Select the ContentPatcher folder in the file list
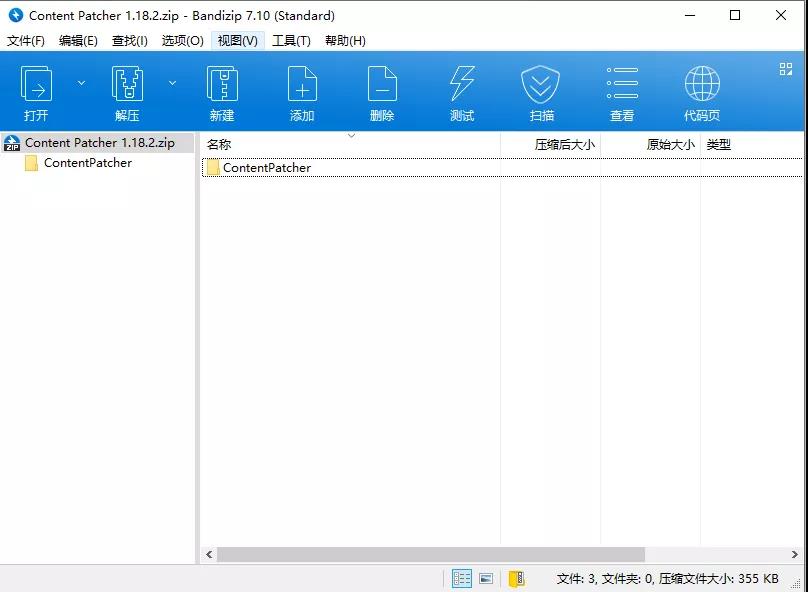Screen dimensions: 808x592 click(267, 167)
